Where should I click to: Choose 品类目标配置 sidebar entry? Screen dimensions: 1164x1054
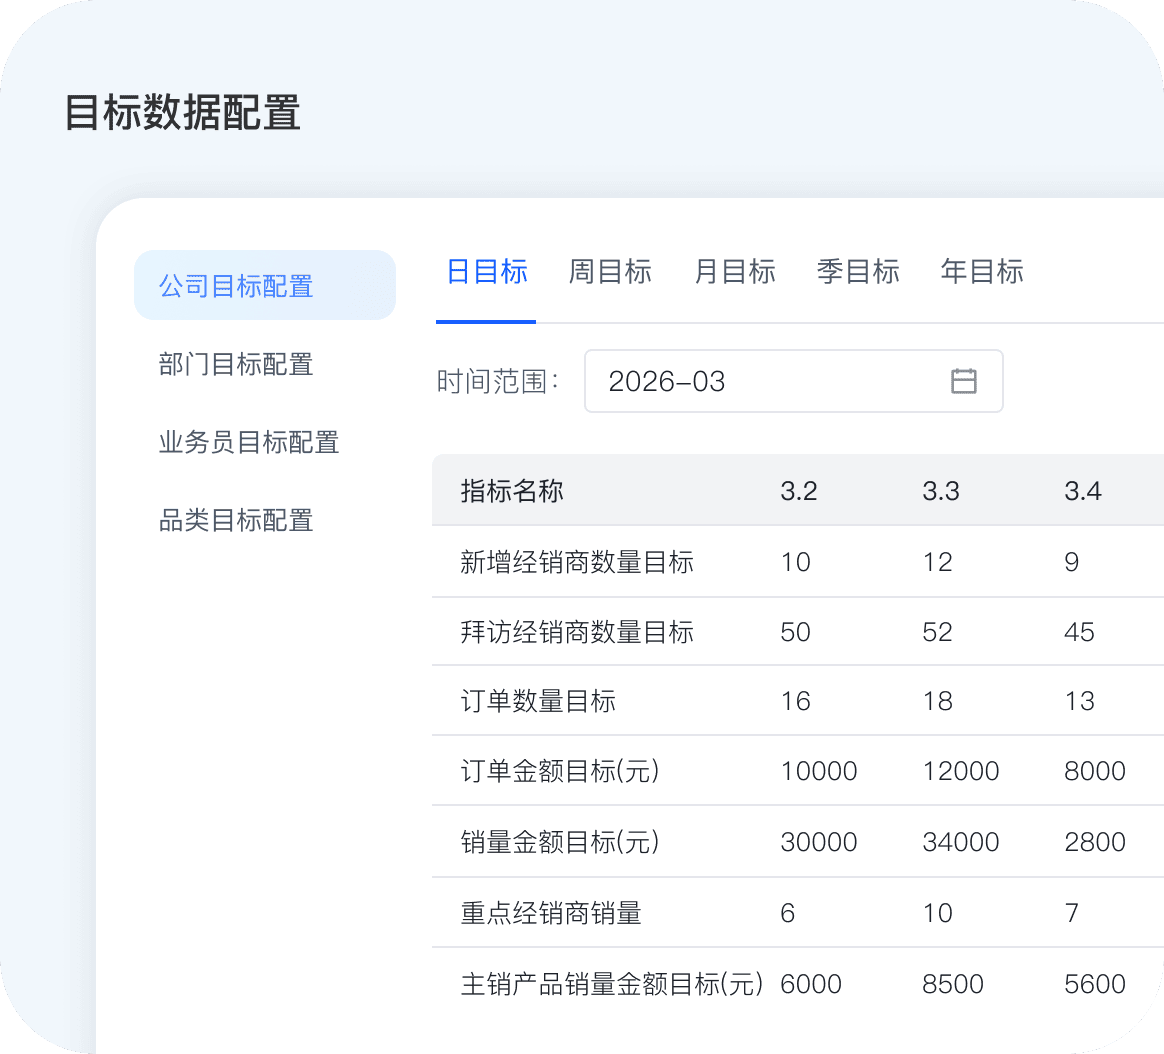coord(236,520)
